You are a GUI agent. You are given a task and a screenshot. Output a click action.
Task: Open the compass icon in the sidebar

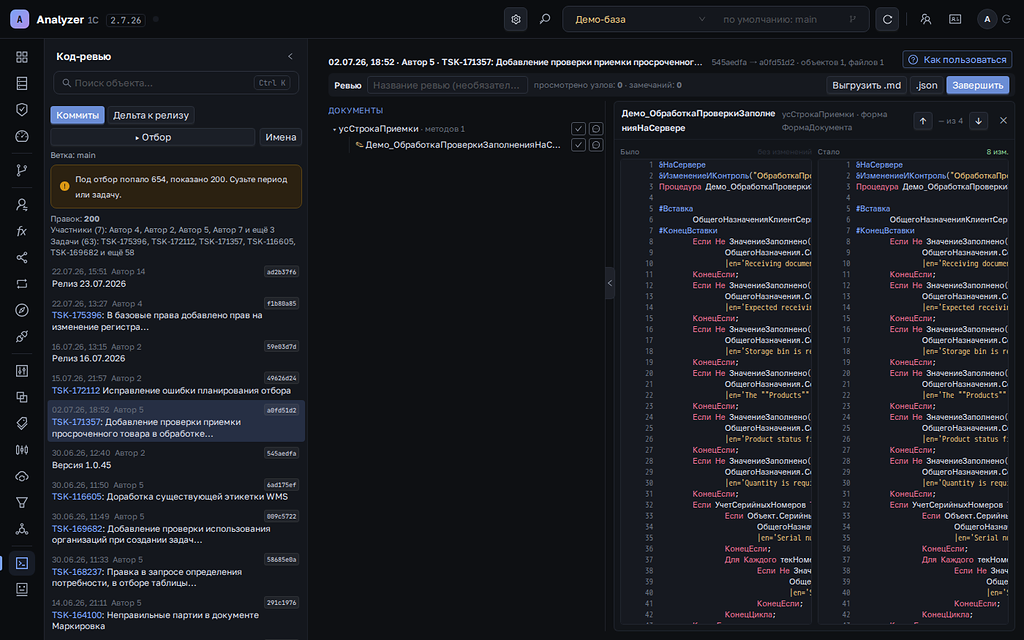point(22,310)
